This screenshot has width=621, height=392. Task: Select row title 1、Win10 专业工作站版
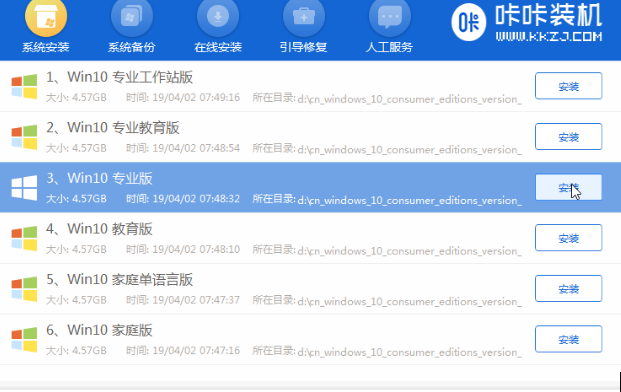(119, 77)
